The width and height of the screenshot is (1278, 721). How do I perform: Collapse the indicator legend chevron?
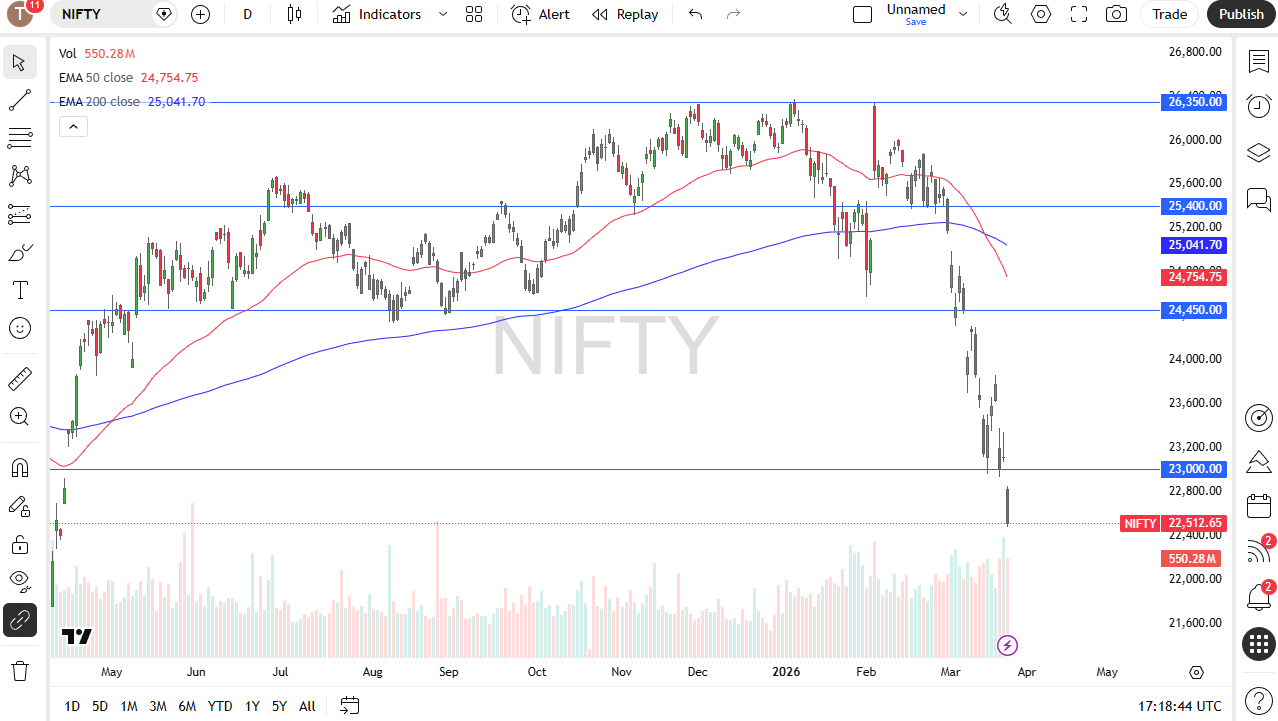tap(74, 127)
